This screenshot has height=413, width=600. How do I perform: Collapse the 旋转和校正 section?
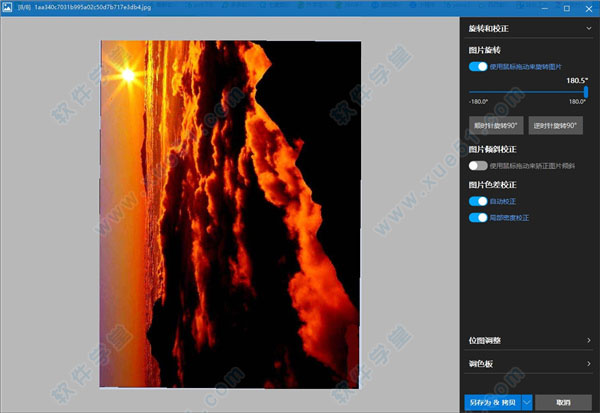pos(588,30)
